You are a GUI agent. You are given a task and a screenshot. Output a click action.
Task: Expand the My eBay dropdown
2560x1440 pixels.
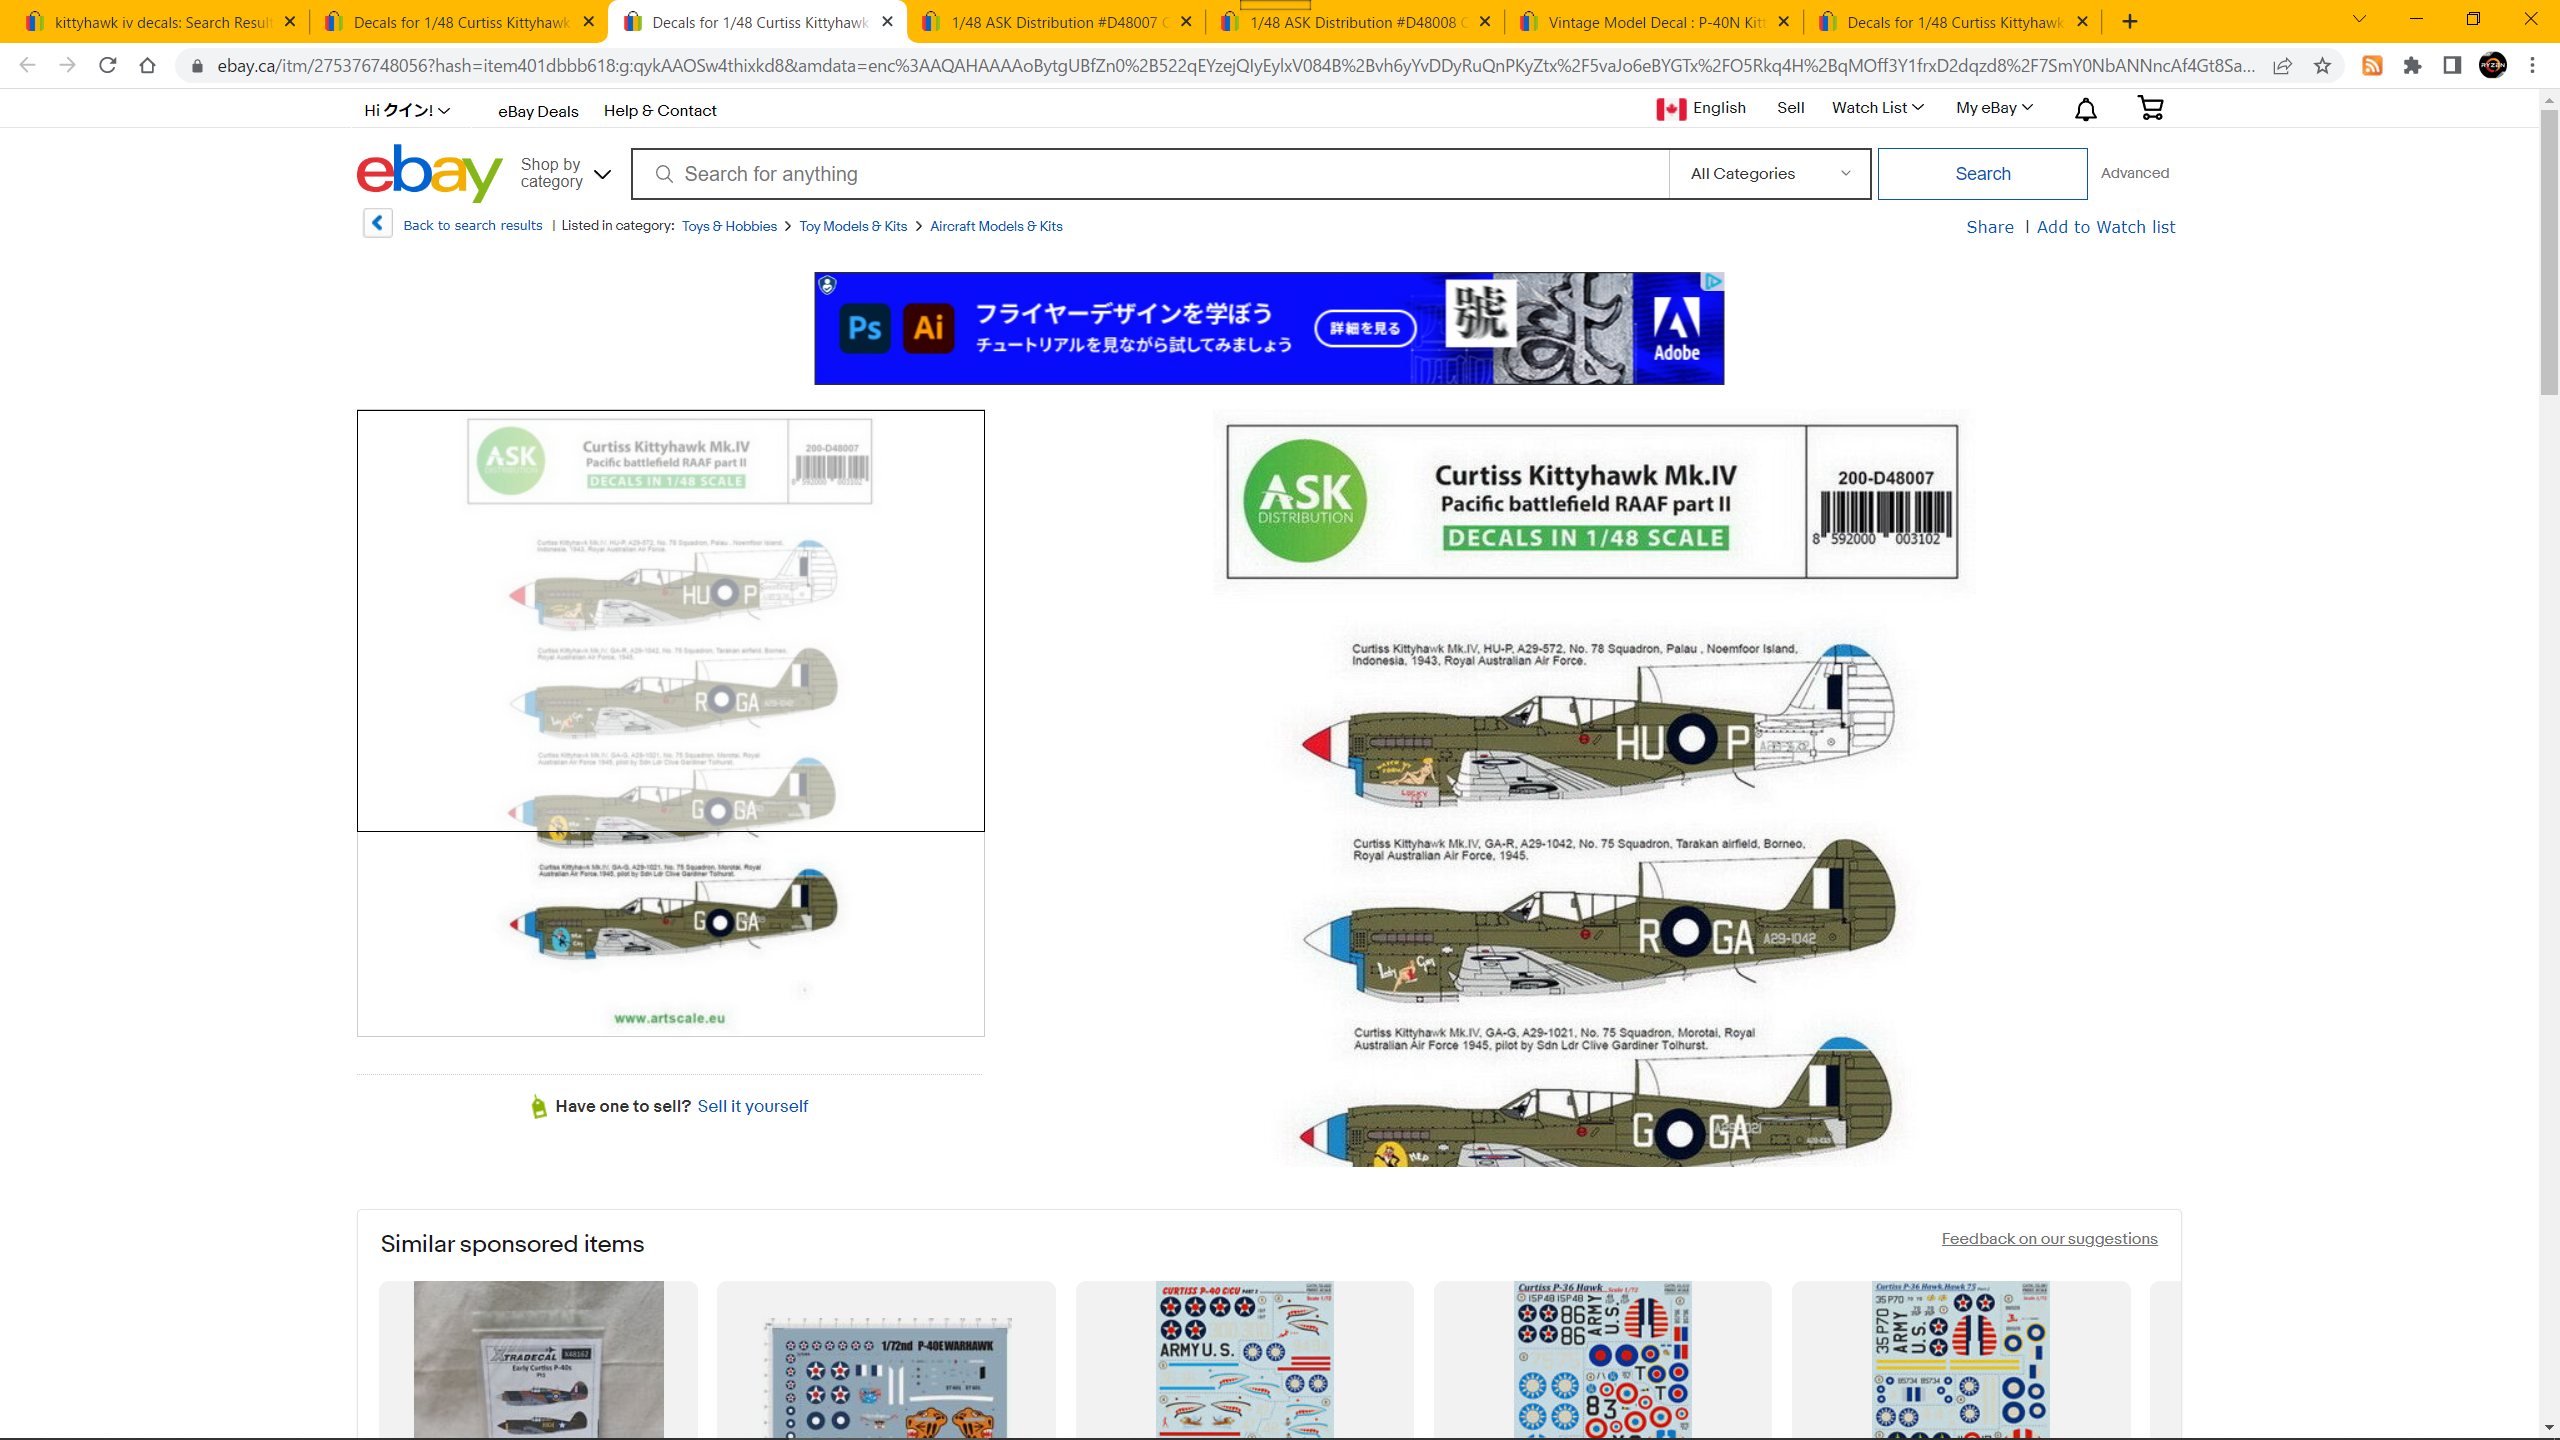coord(1994,108)
